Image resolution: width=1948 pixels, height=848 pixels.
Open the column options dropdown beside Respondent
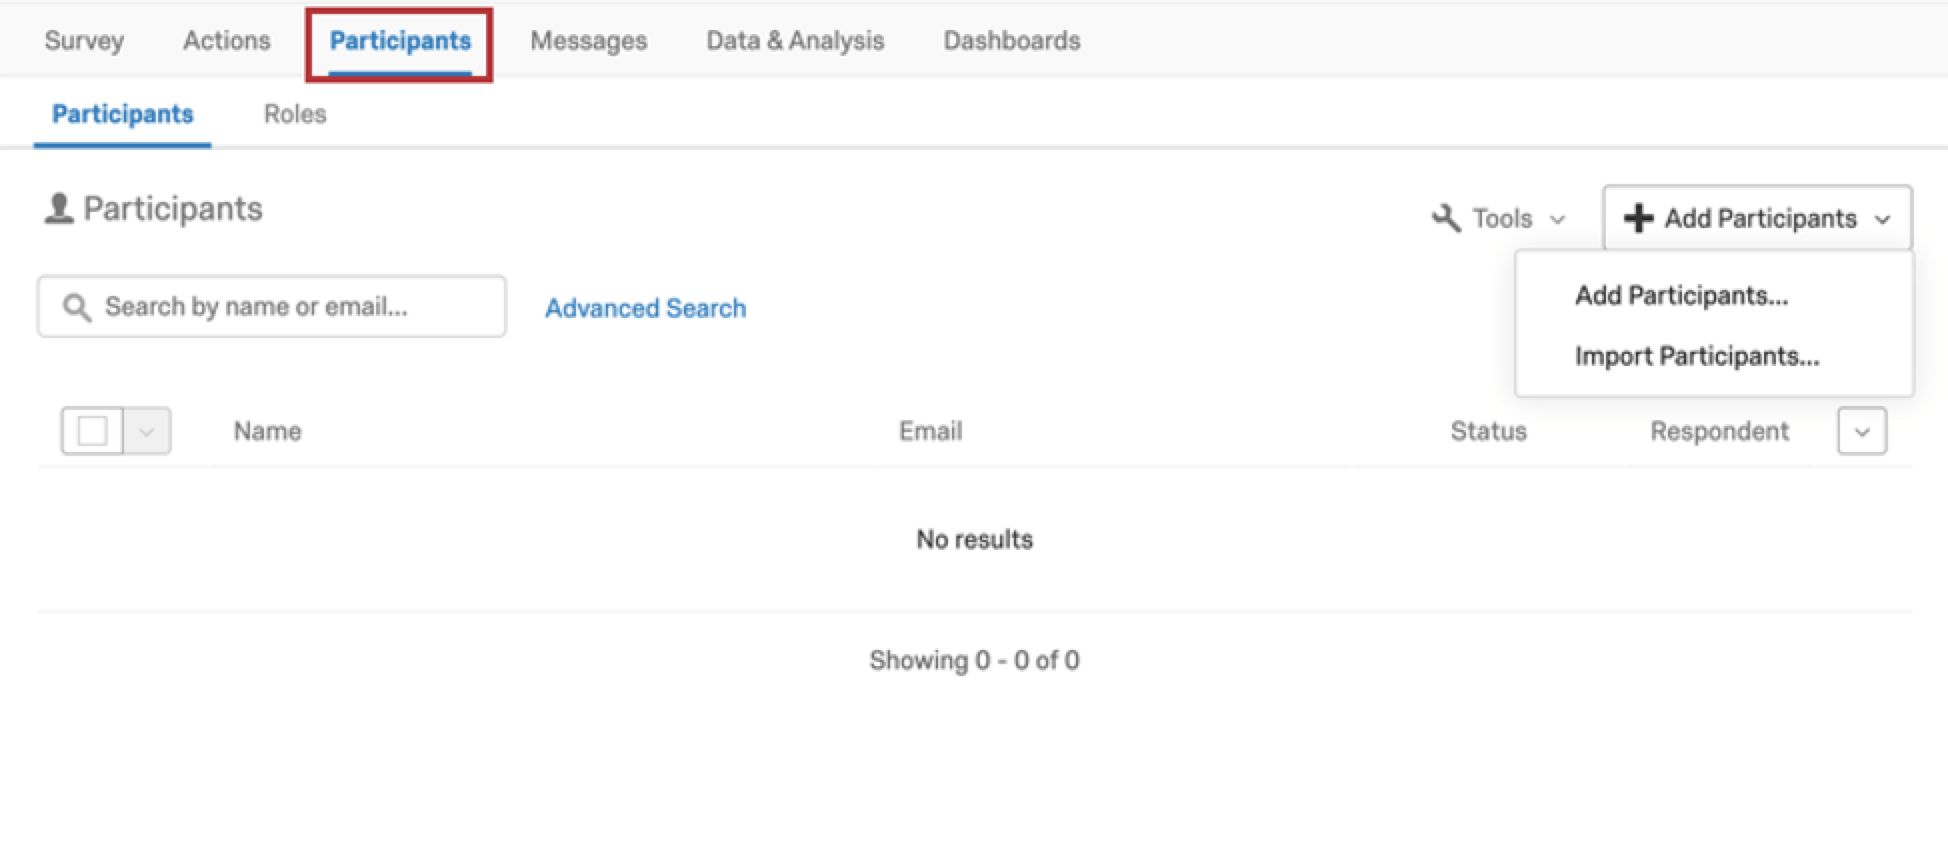1861,431
